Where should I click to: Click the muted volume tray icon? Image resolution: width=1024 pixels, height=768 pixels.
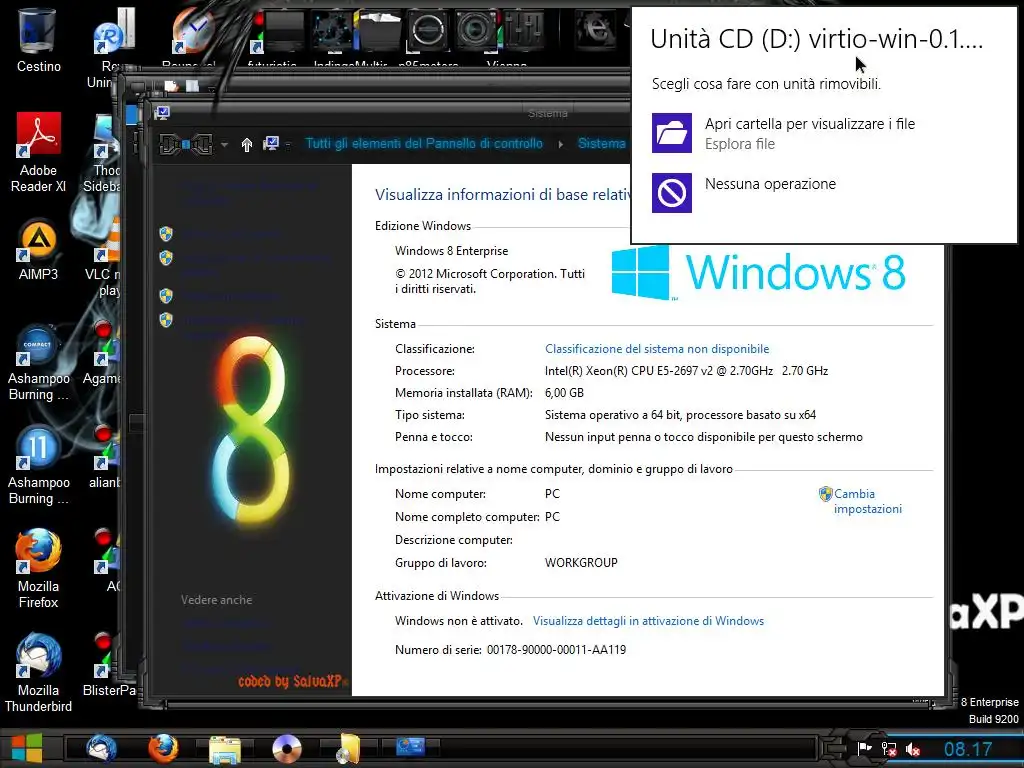[x=913, y=750]
